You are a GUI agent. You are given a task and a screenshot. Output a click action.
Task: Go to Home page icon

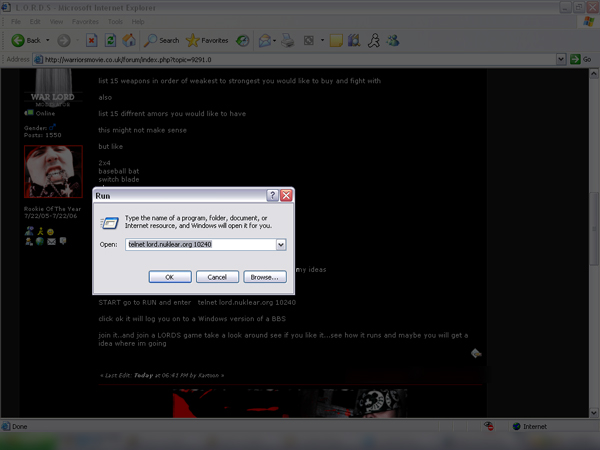click(129, 41)
